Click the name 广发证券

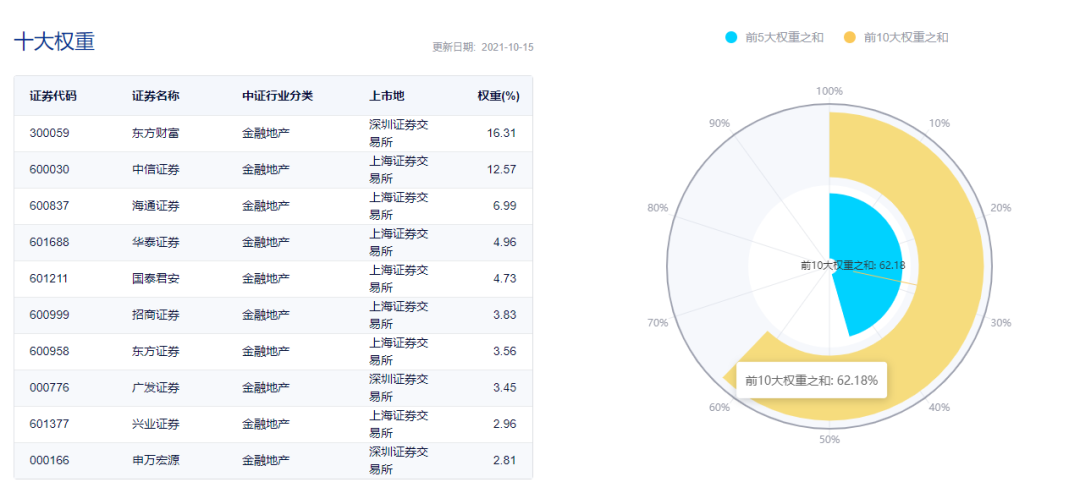pyautogui.click(x=156, y=388)
